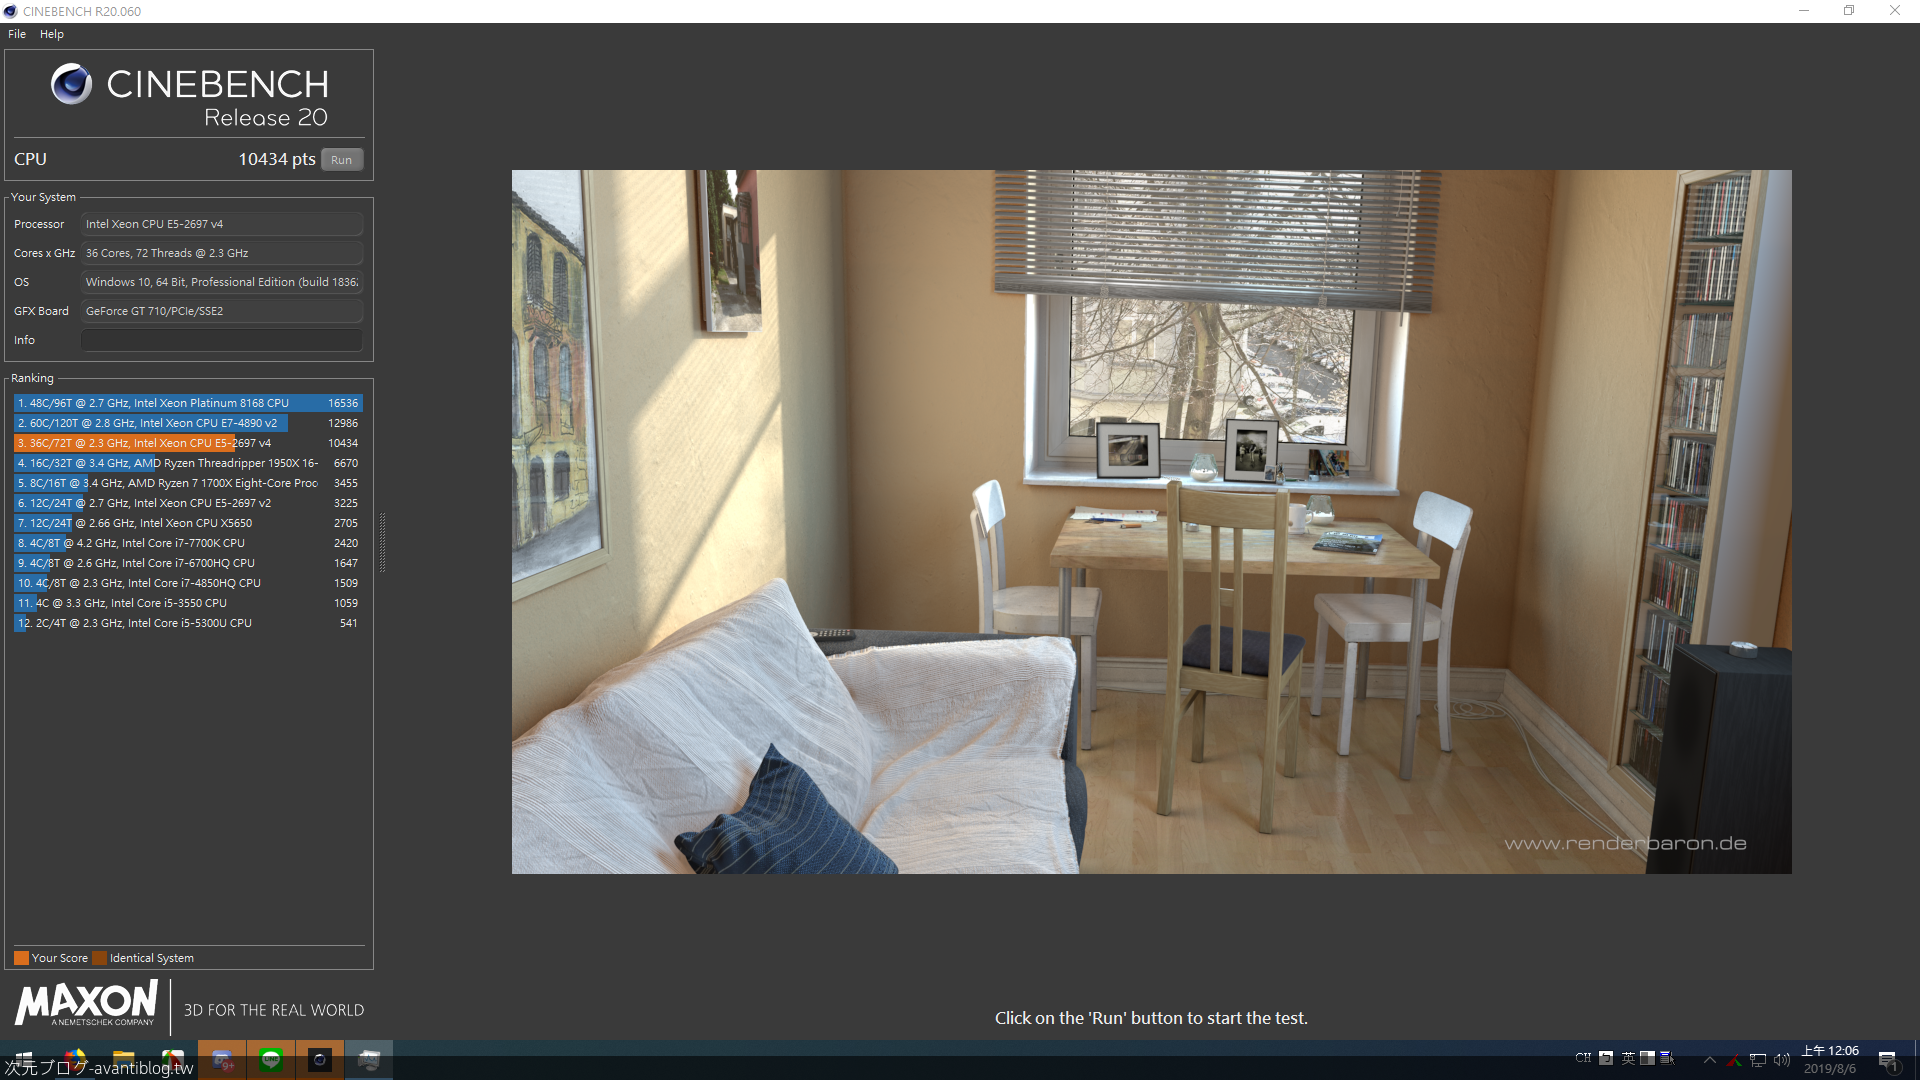
Task: Open the network tray icon
Action: click(1758, 1060)
